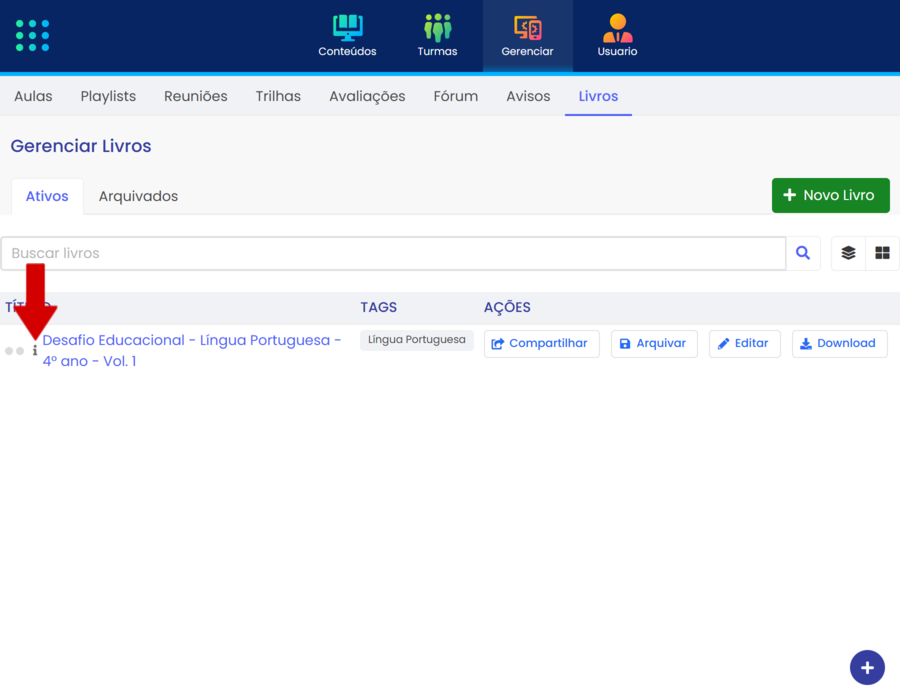900x700 pixels.
Task: Select the Ativos tab
Action: coord(47,196)
